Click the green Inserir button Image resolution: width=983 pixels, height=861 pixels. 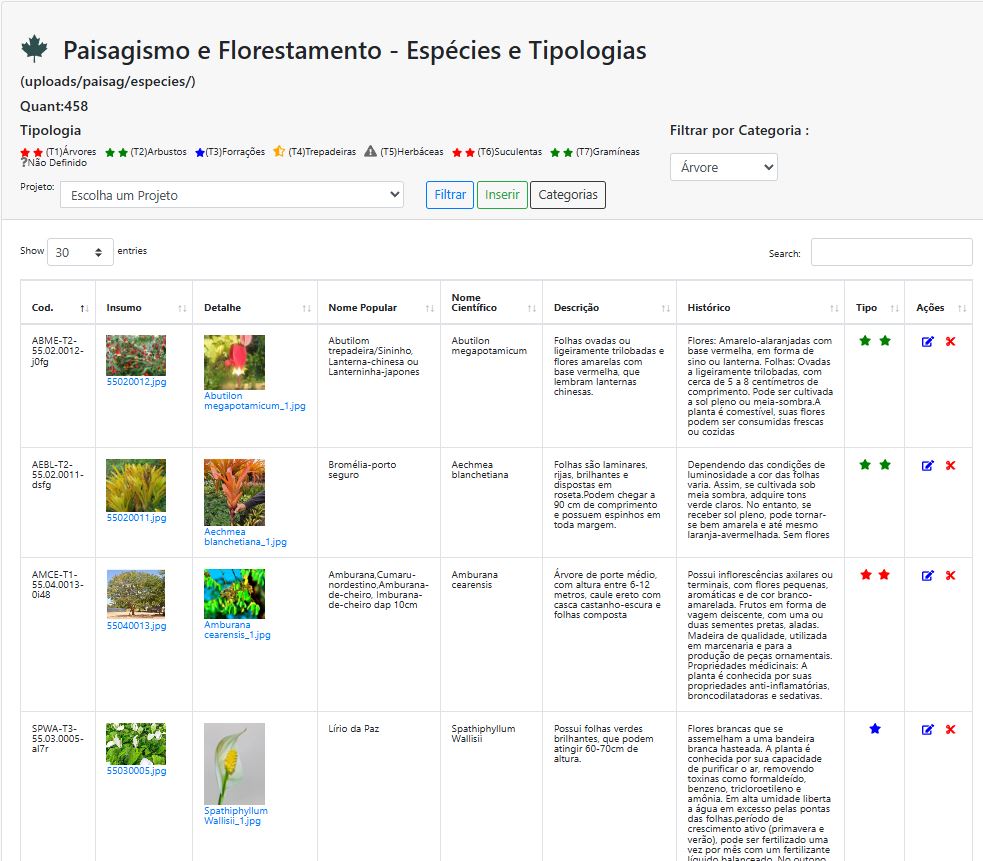[x=502, y=195]
